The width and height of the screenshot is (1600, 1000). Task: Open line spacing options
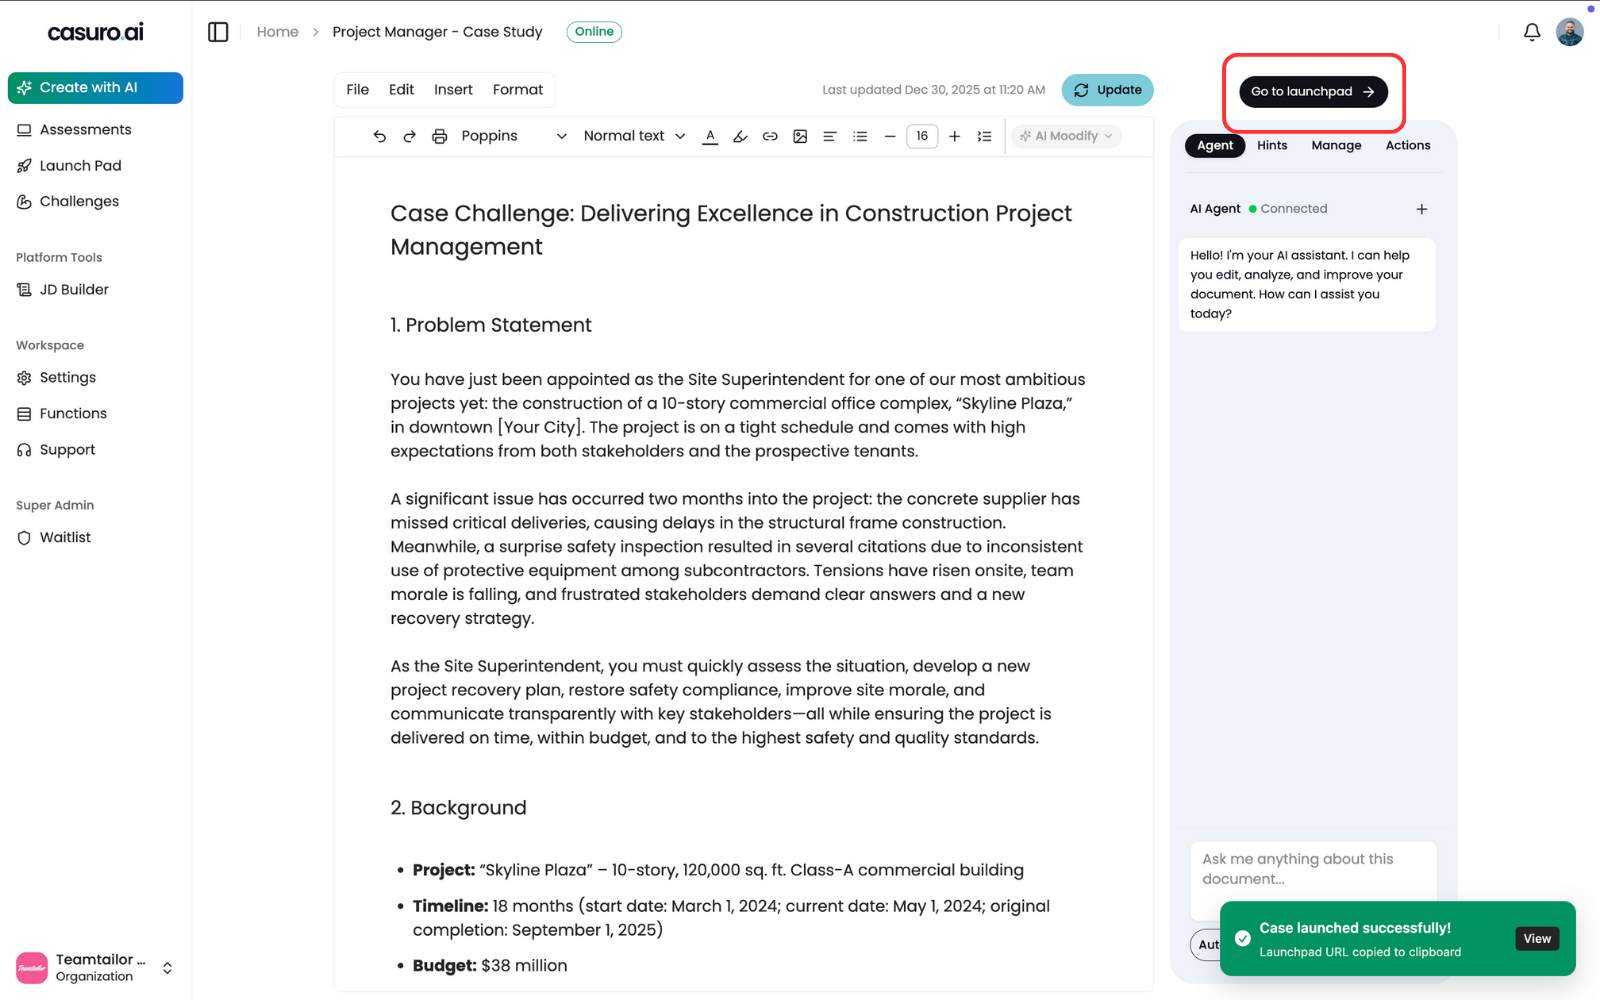pos(984,136)
